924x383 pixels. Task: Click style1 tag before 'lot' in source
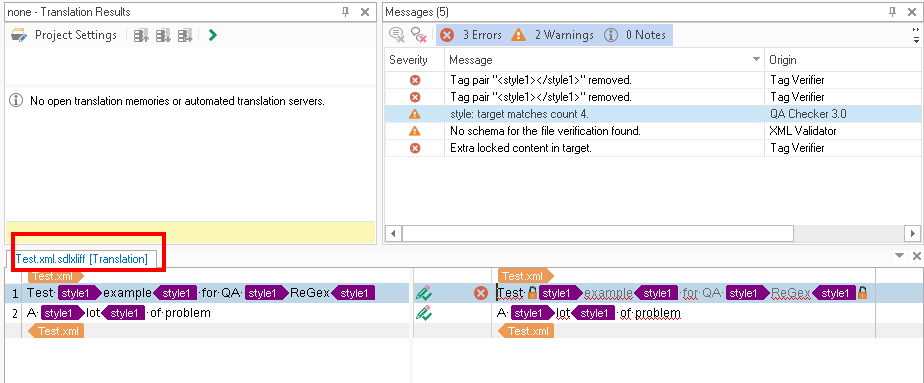(x=62, y=313)
